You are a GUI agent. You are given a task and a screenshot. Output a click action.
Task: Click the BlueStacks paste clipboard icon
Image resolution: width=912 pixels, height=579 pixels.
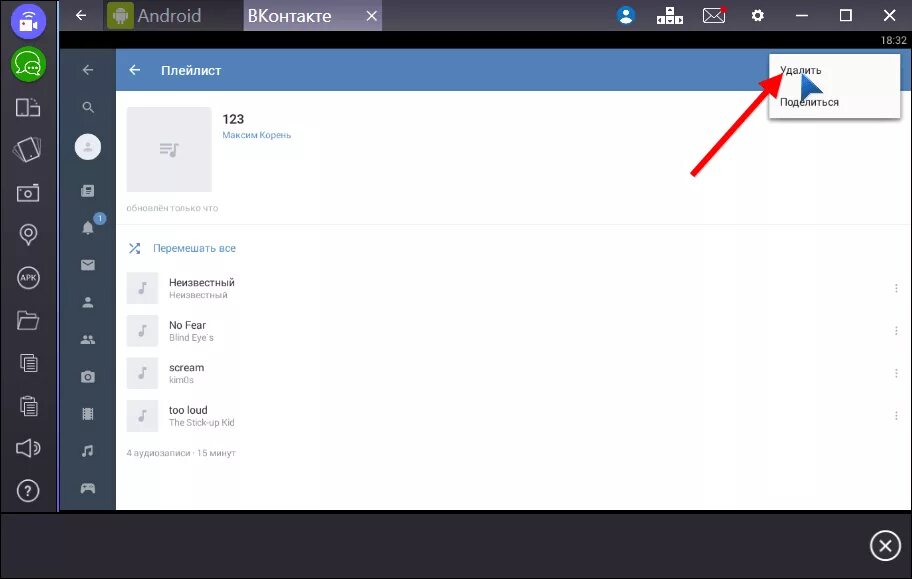click(28, 406)
